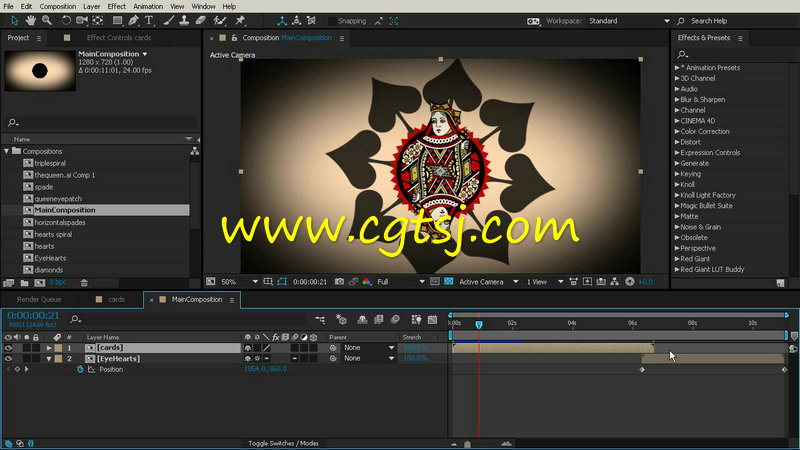Viewport: 800px width, 450px height.
Task: Open the Full resolution dropdown
Action: click(x=401, y=282)
